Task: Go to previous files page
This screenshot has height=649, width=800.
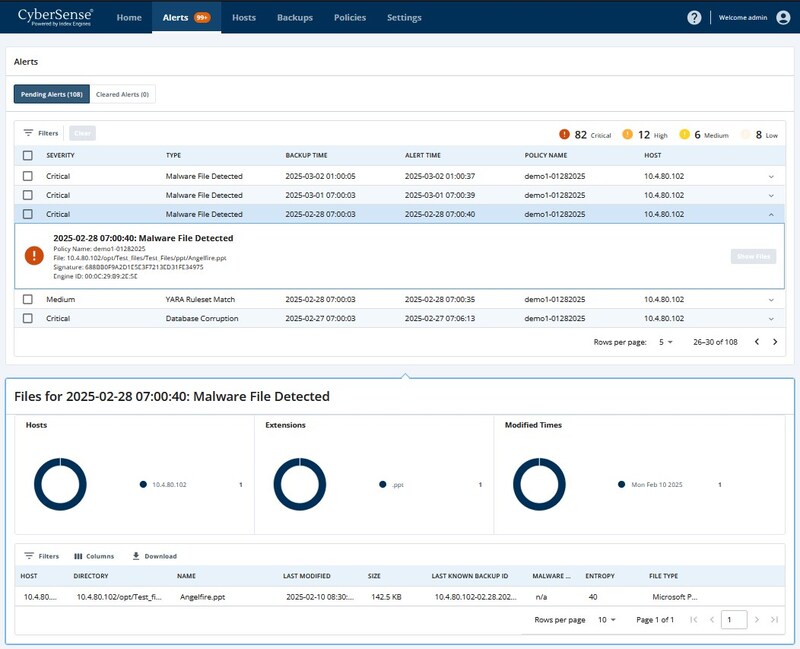Action: (712, 619)
